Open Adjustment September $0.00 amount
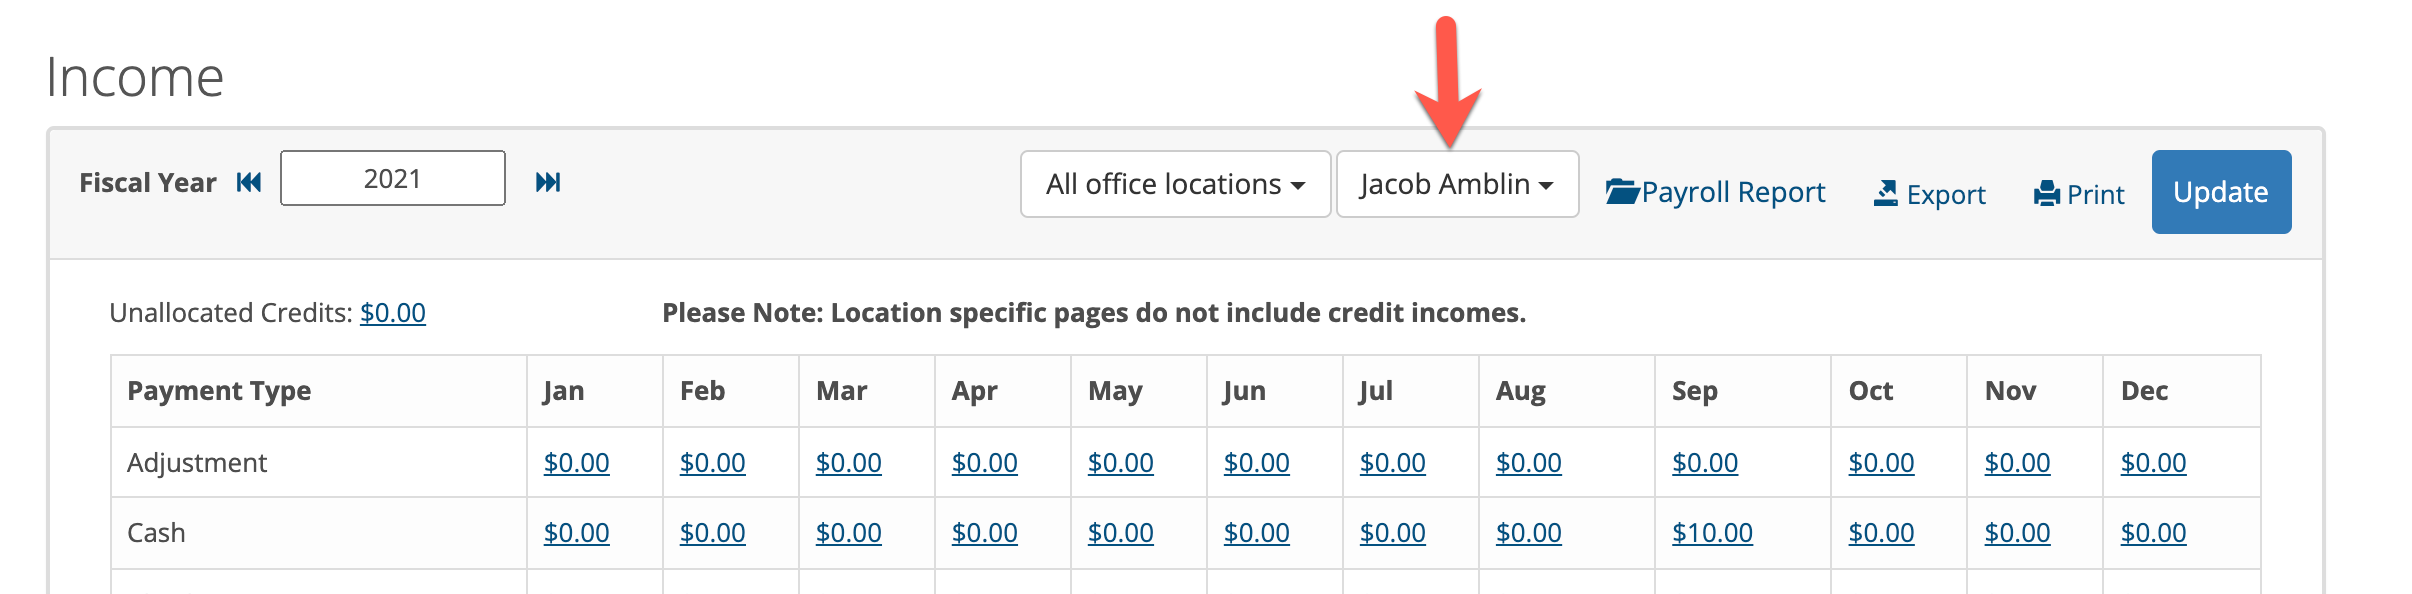Viewport: 2412px width, 594px height. click(1705, 463)
